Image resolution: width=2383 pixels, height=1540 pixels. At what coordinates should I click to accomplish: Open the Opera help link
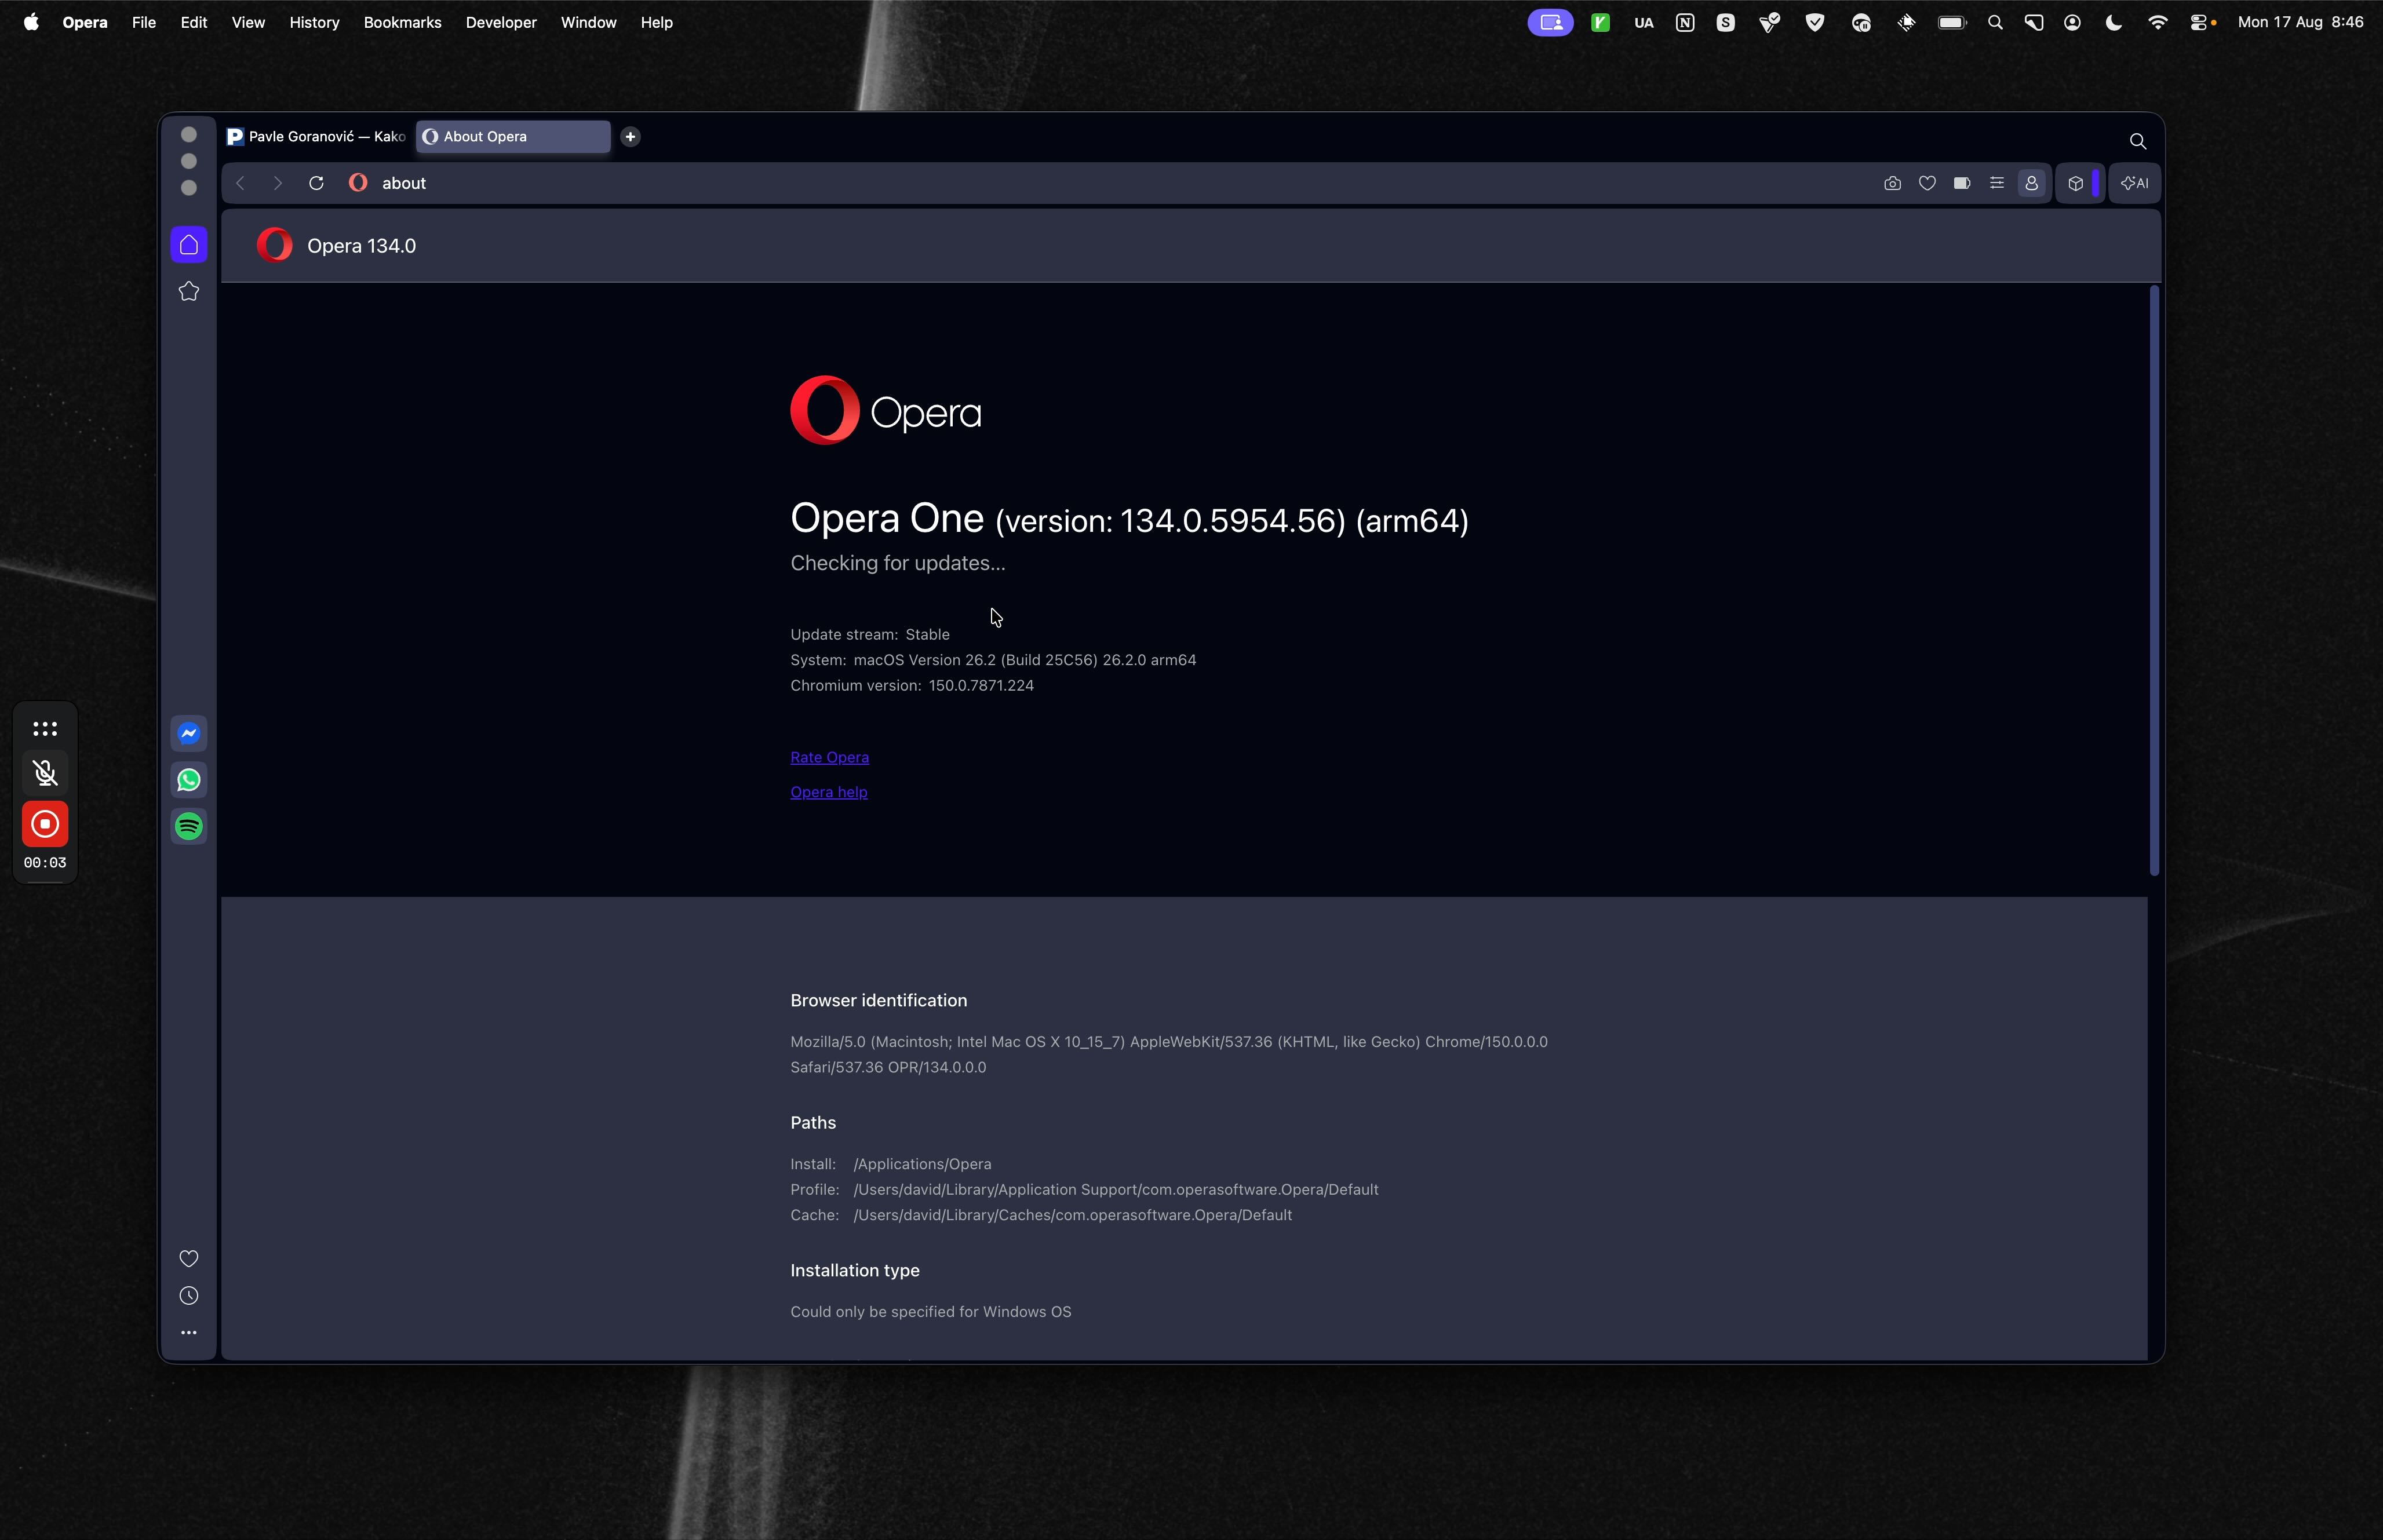828,792
